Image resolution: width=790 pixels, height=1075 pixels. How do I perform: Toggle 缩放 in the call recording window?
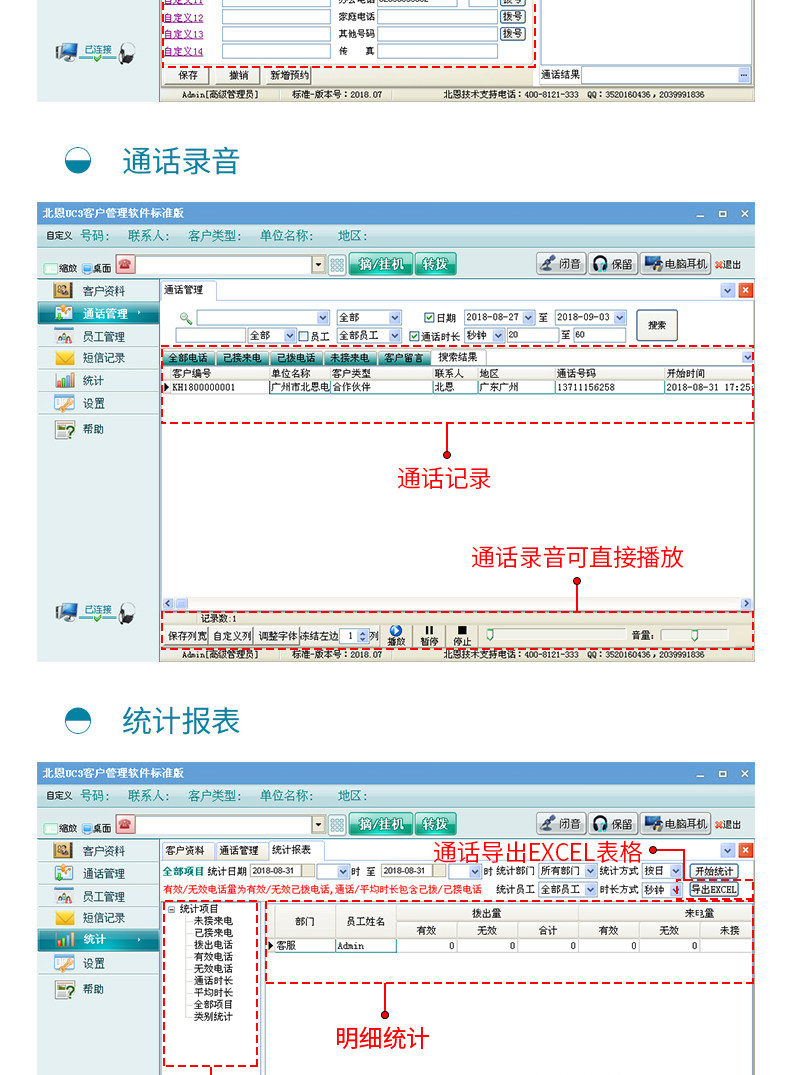pyautogui.click(x=60, y=269)
